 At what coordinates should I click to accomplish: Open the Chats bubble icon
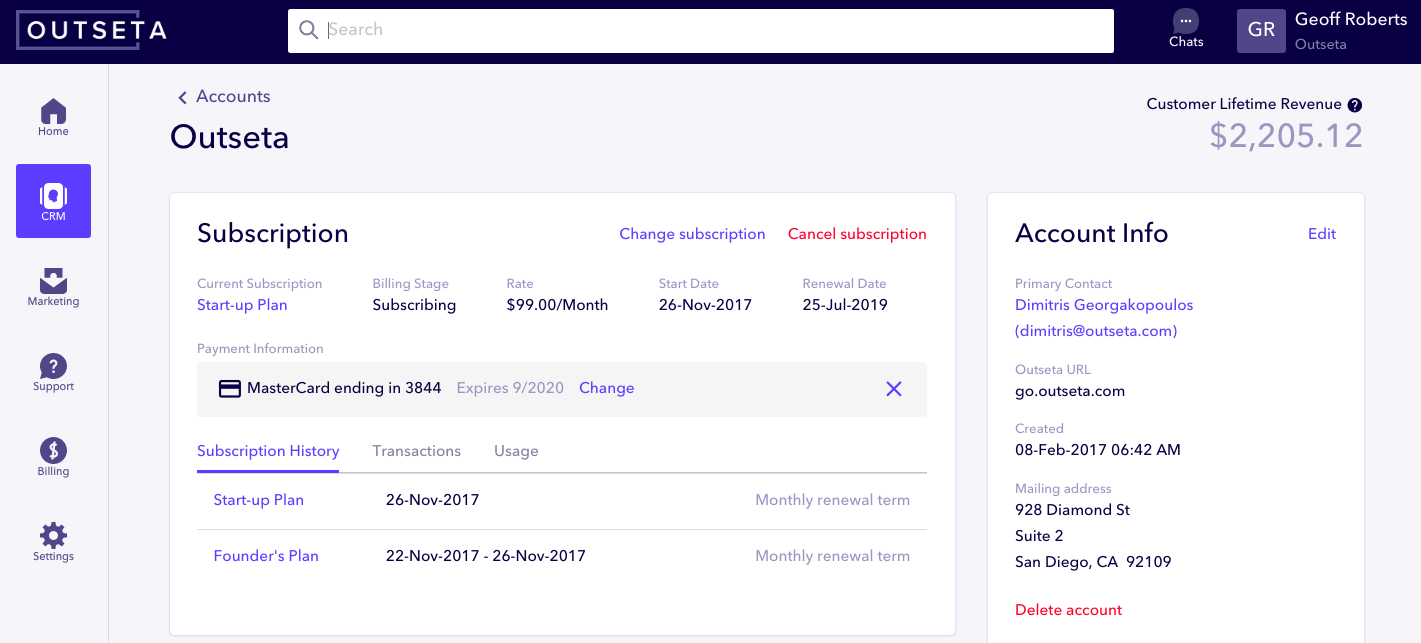1186,22
